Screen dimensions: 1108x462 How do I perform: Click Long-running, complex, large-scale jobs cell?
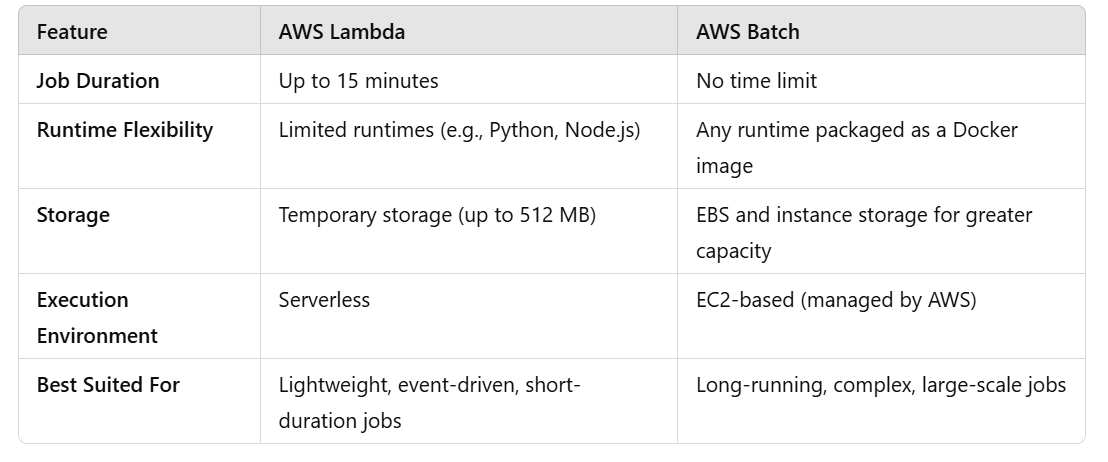pos(880,385)
